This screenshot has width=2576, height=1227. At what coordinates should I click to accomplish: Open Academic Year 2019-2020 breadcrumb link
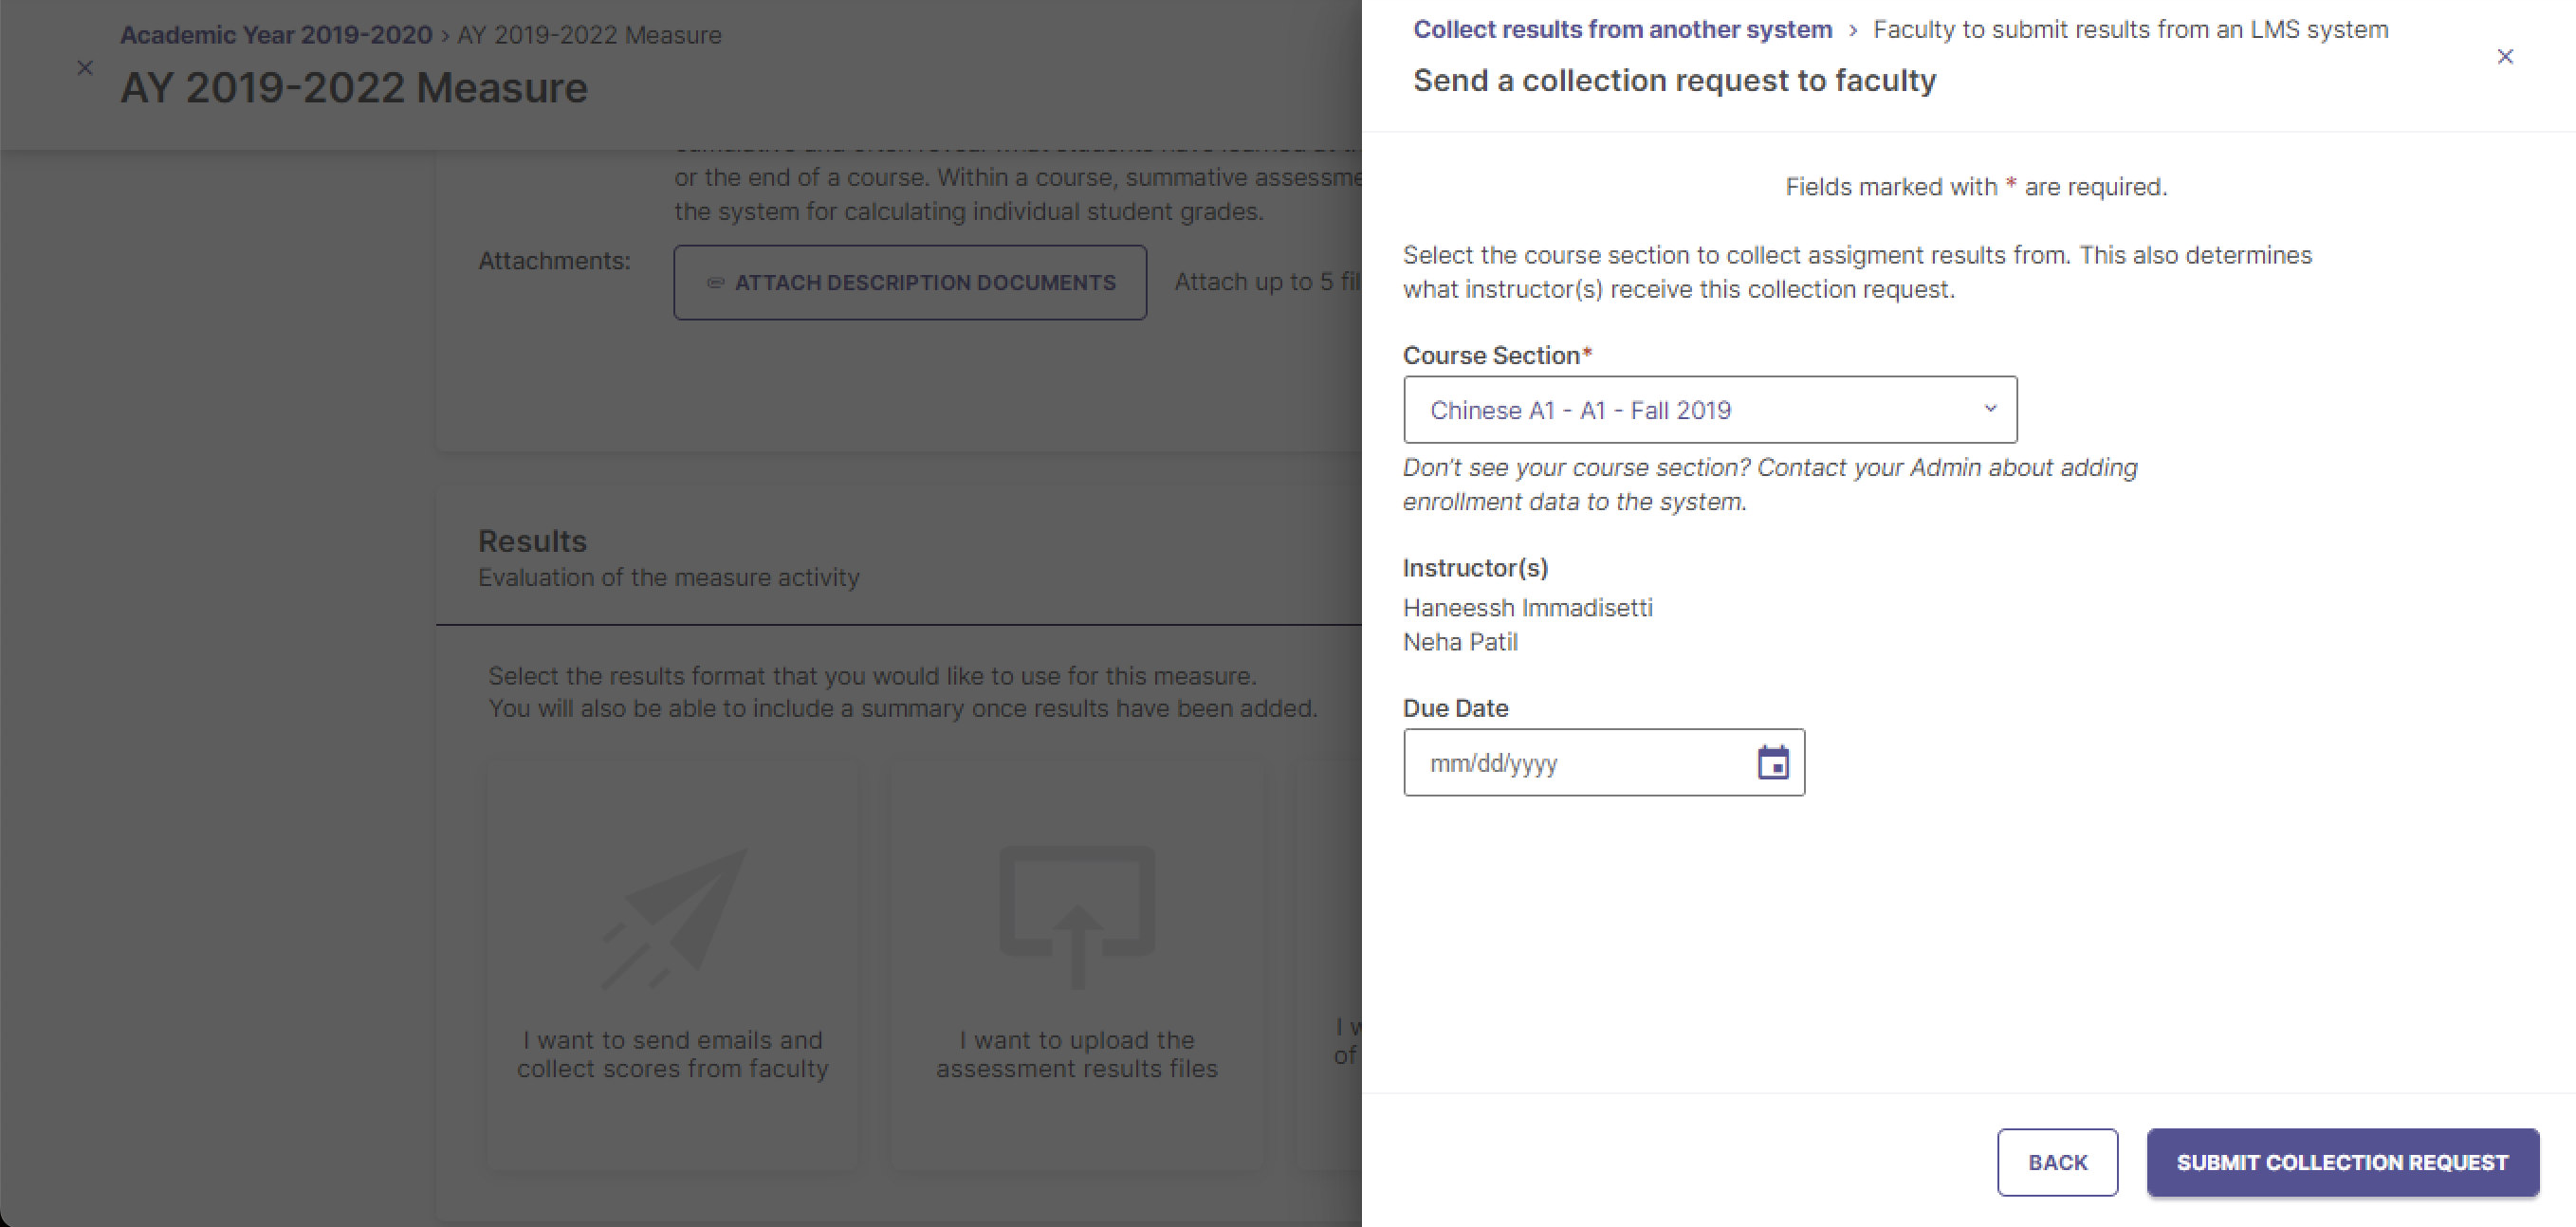(x=276, y=35)
